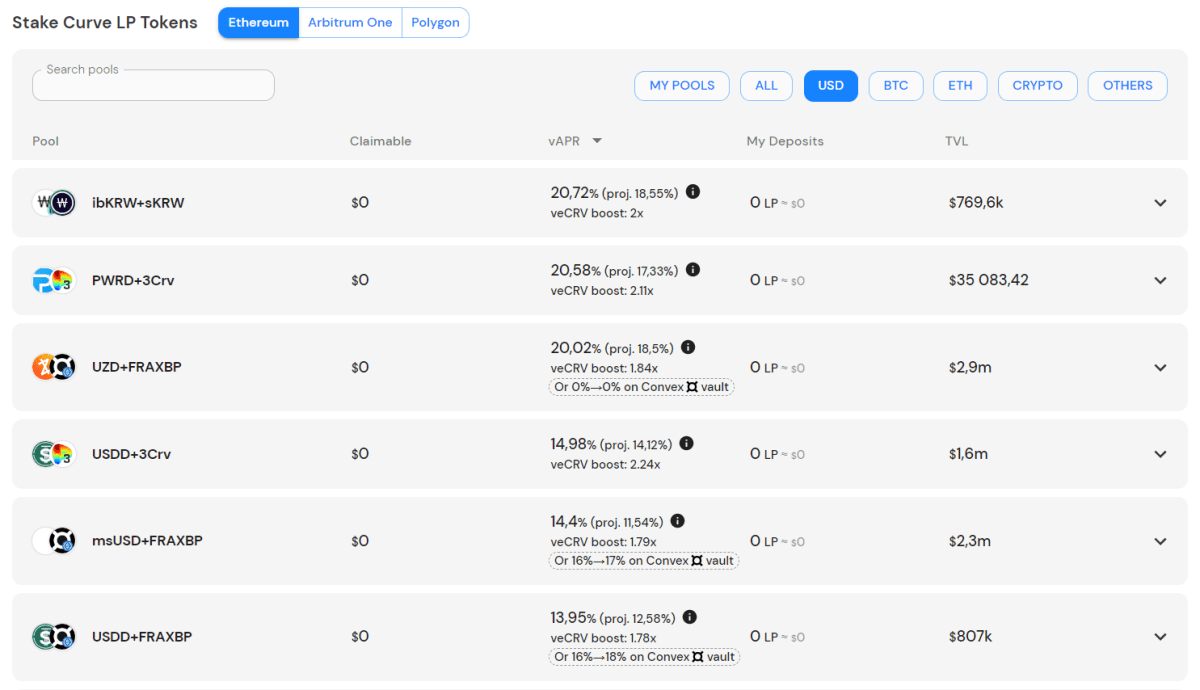Expand the USDD+FRAXBP pool row

1160,637
